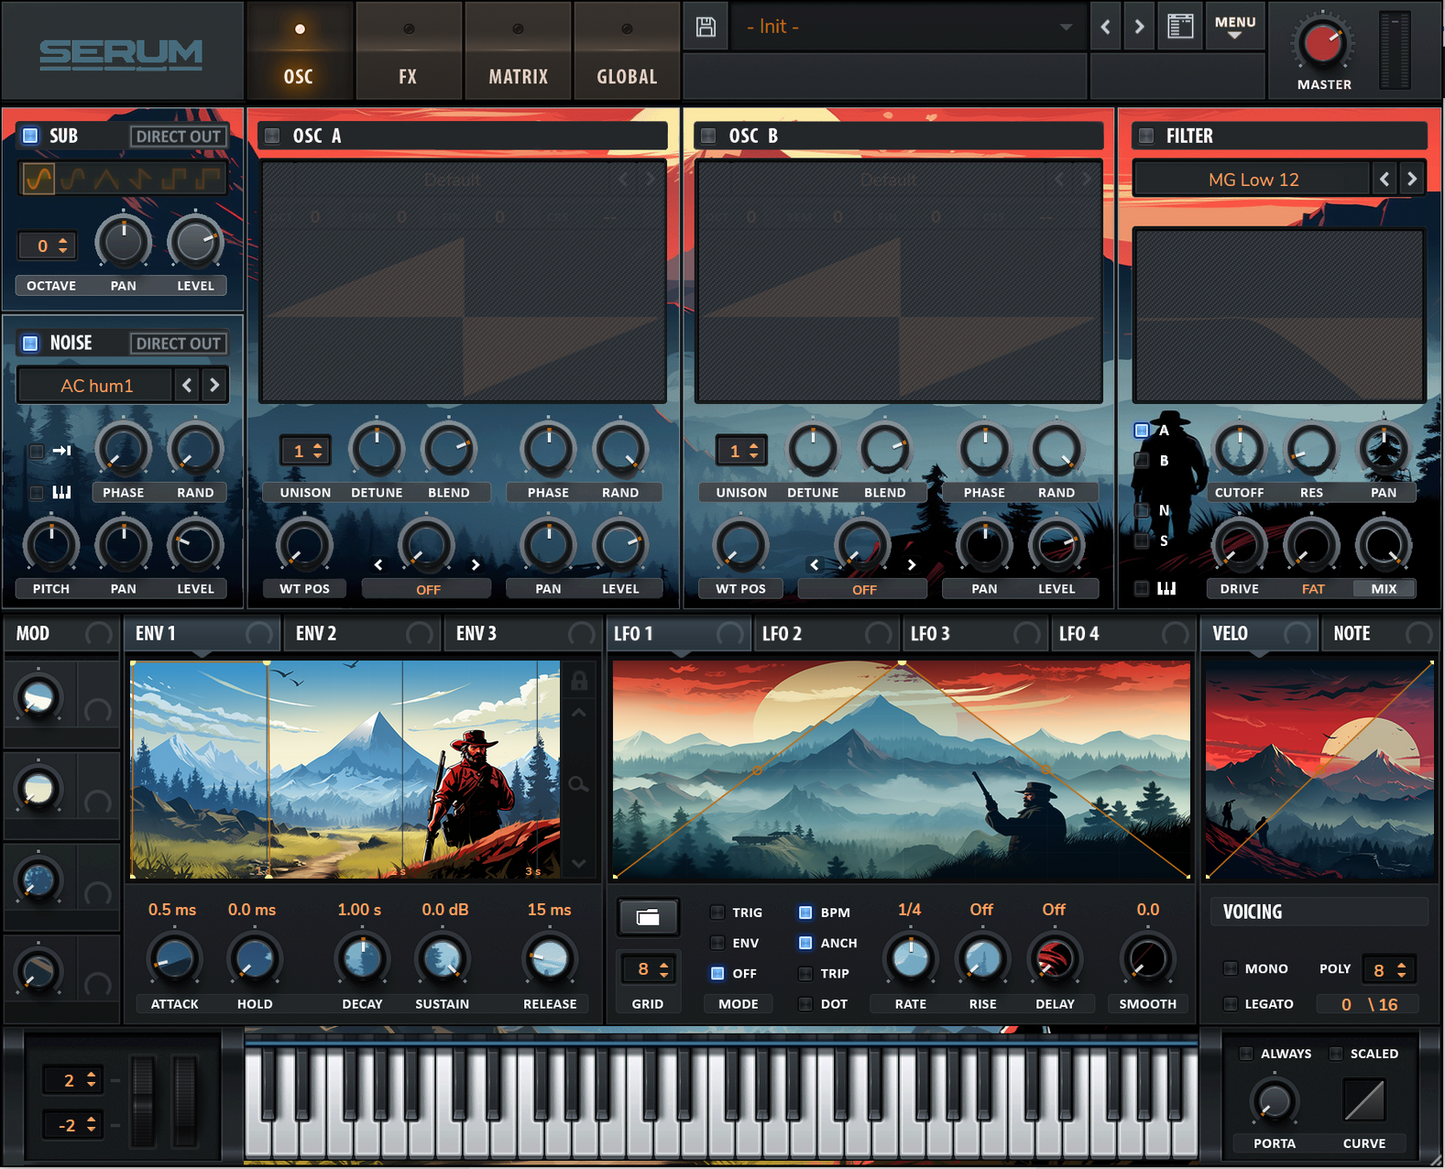Click next filter type arrow
The height and width of the screenshot is (1169, 1445).
click(x=1412, y=179)
